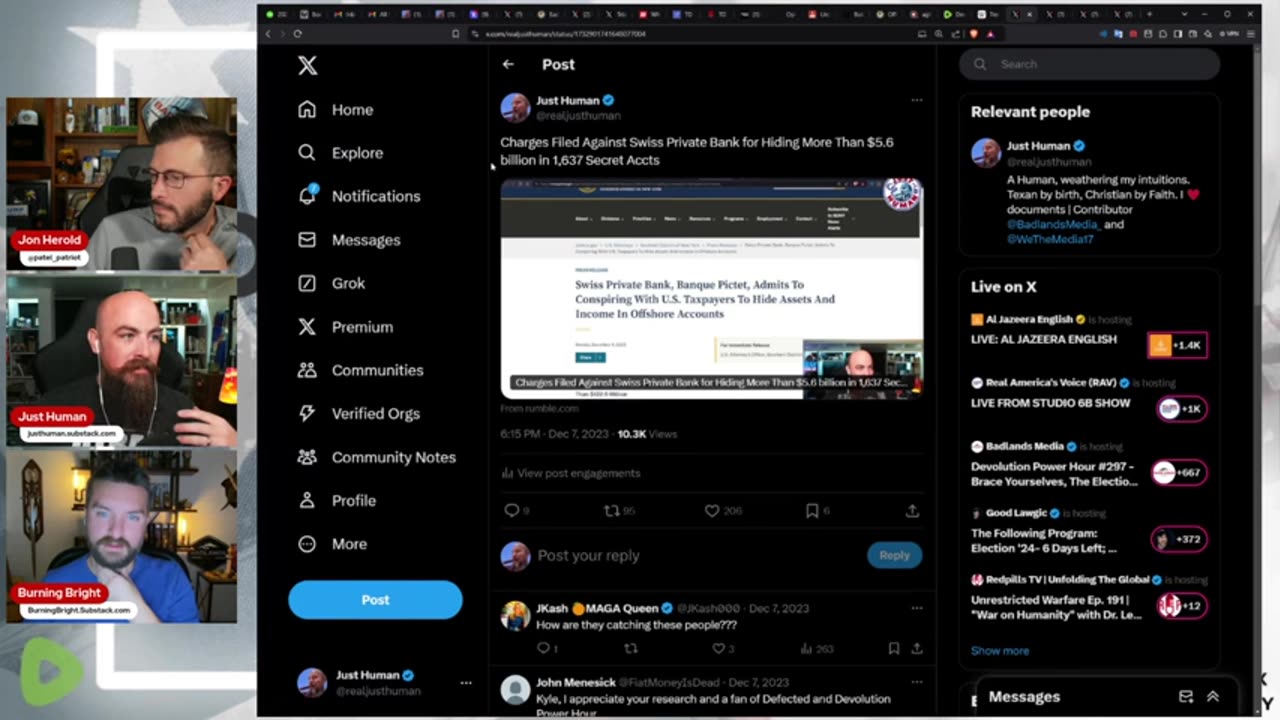Click the repost icon on main post
1280x720 pixels.
click(611, 510)
